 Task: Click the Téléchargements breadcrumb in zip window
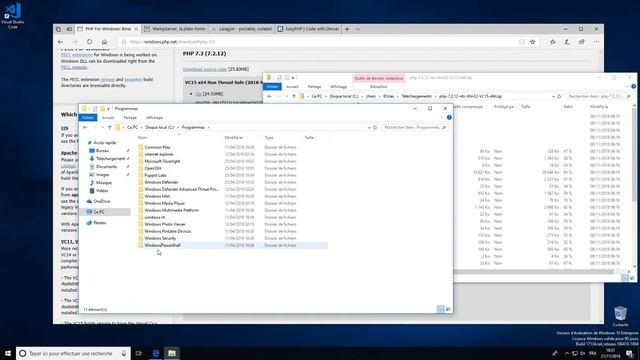point(416,96)
